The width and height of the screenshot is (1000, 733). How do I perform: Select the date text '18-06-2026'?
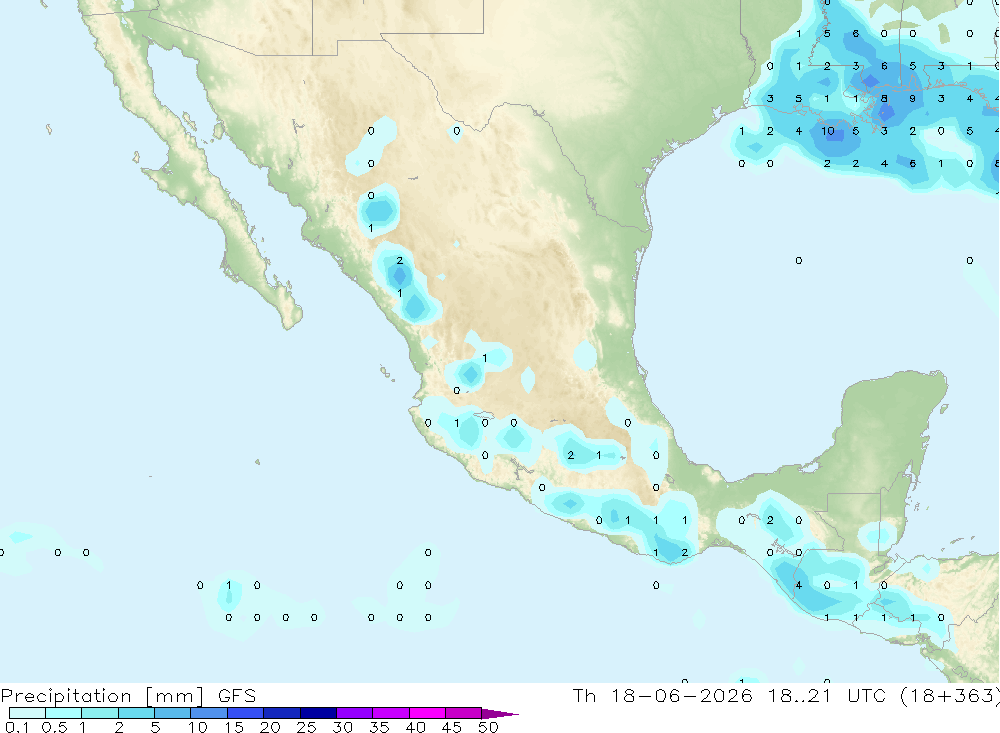tap(682, 695)
